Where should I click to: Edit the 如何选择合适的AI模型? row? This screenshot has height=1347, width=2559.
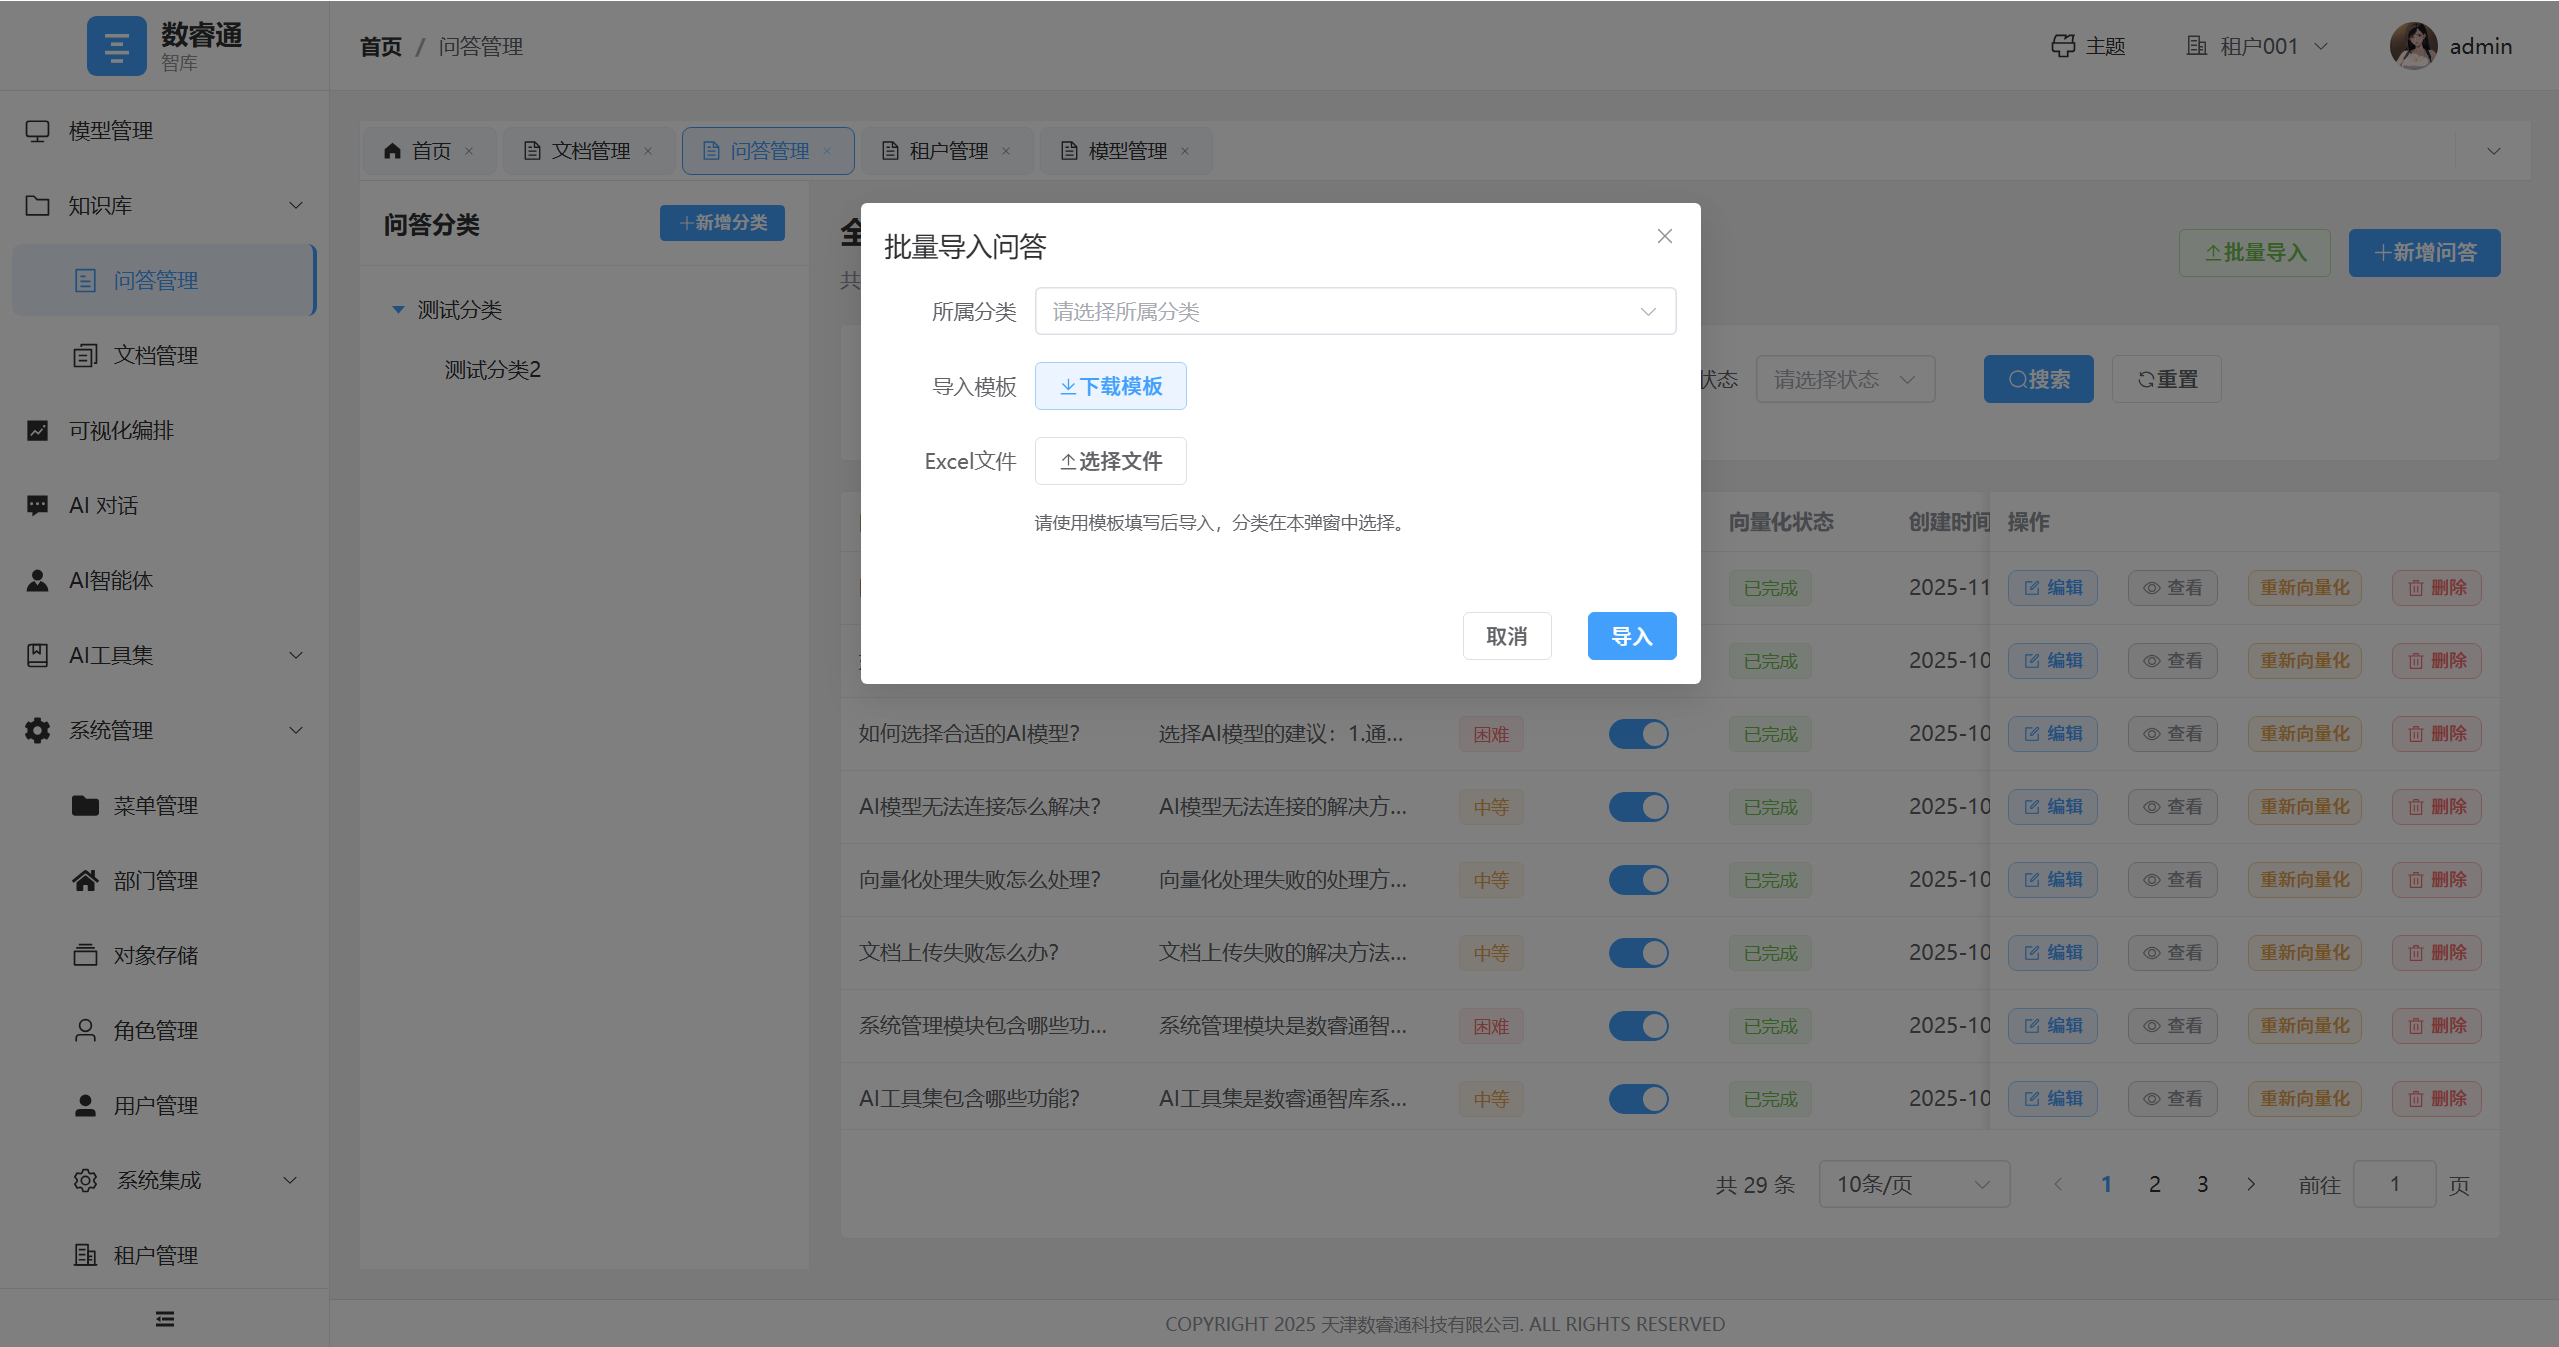coord(2052,734)
